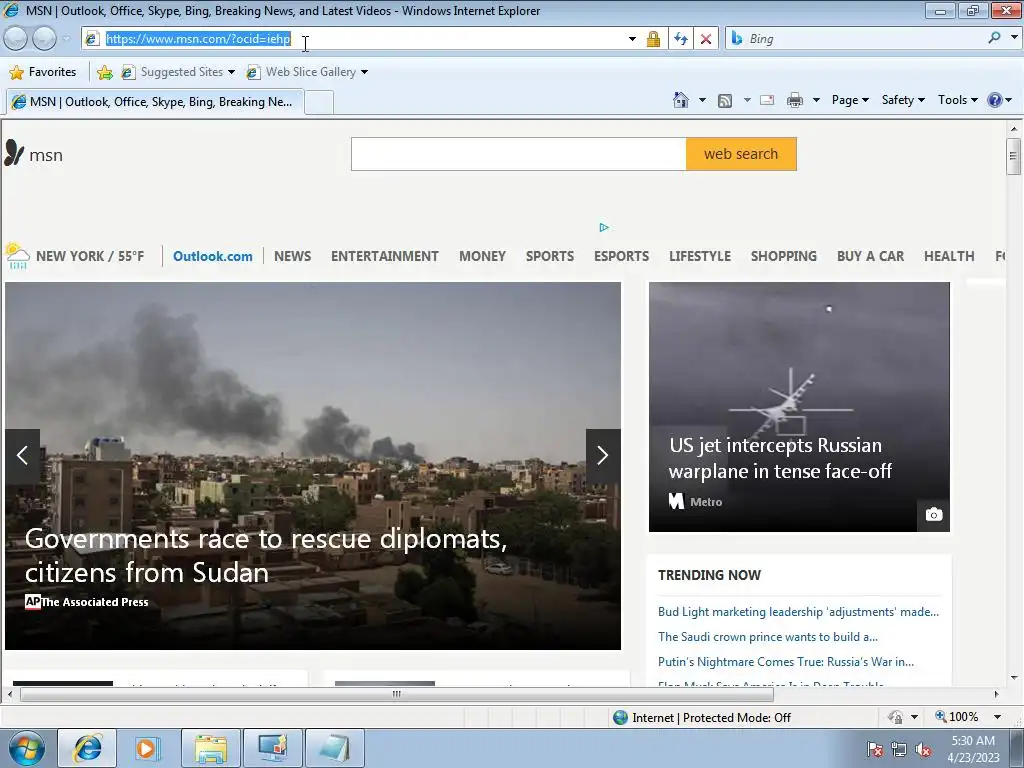This screenshot has width=1024, height=768.
Task: Open Putin's Nightmare trending link
Action: [x=786, y=662]
